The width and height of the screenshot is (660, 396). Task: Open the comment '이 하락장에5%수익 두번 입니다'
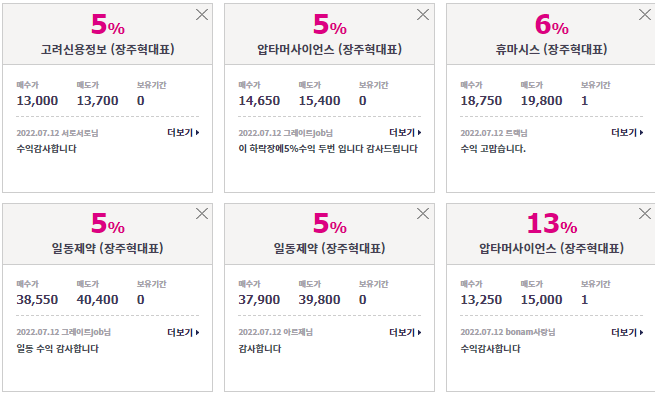coord(328,149)
